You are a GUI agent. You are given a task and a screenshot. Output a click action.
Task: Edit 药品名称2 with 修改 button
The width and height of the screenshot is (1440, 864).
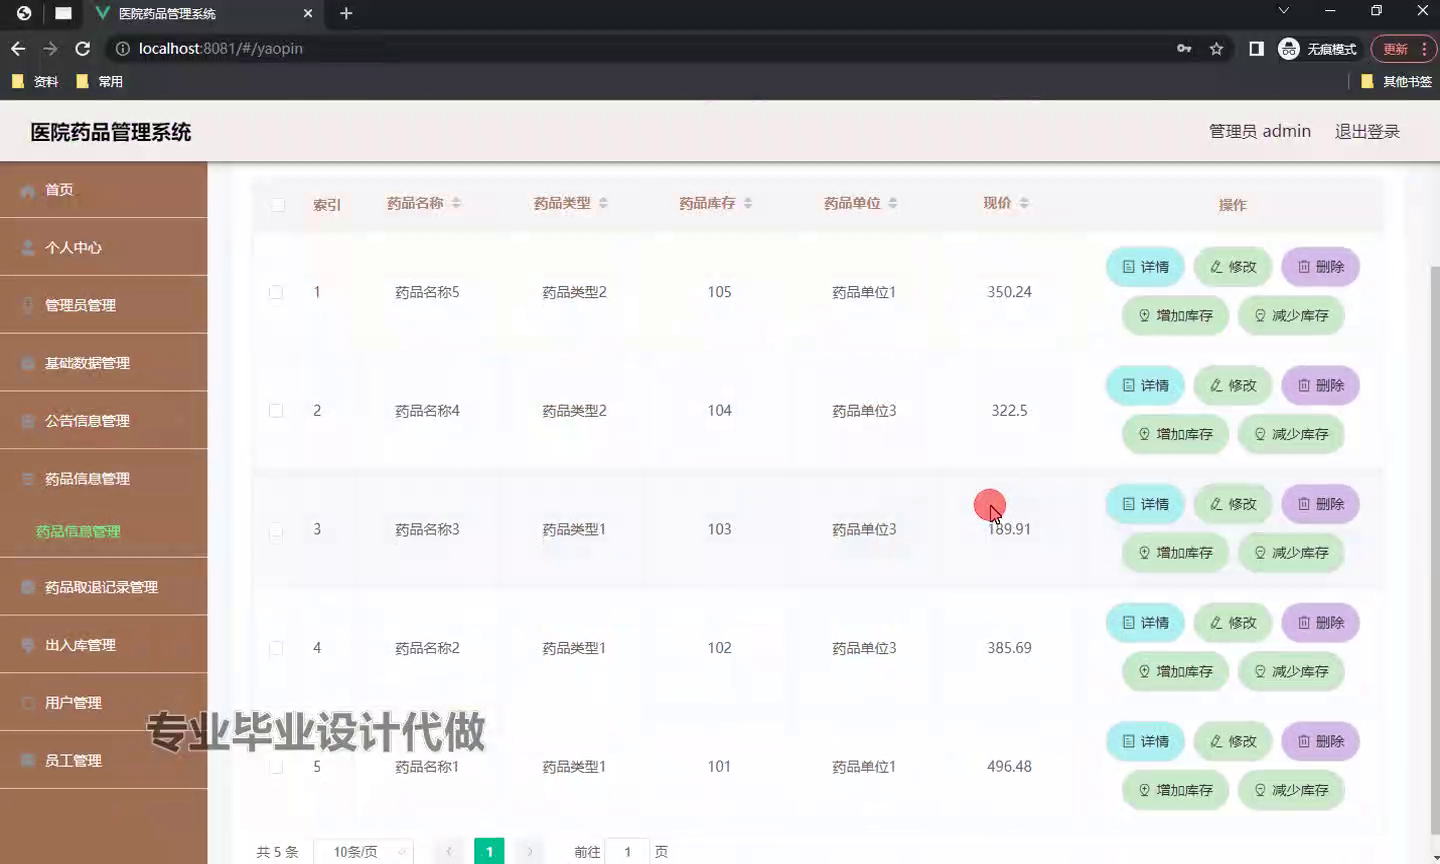point(1233,622)
